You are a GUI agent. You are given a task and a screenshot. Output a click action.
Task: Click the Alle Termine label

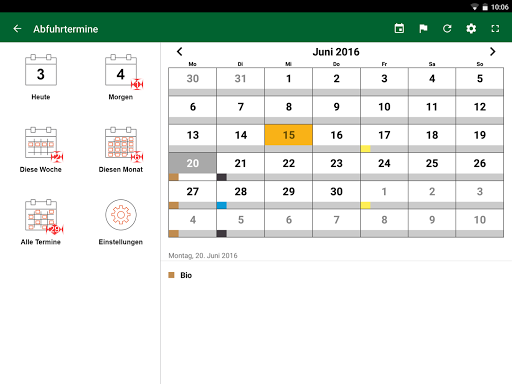41,242
